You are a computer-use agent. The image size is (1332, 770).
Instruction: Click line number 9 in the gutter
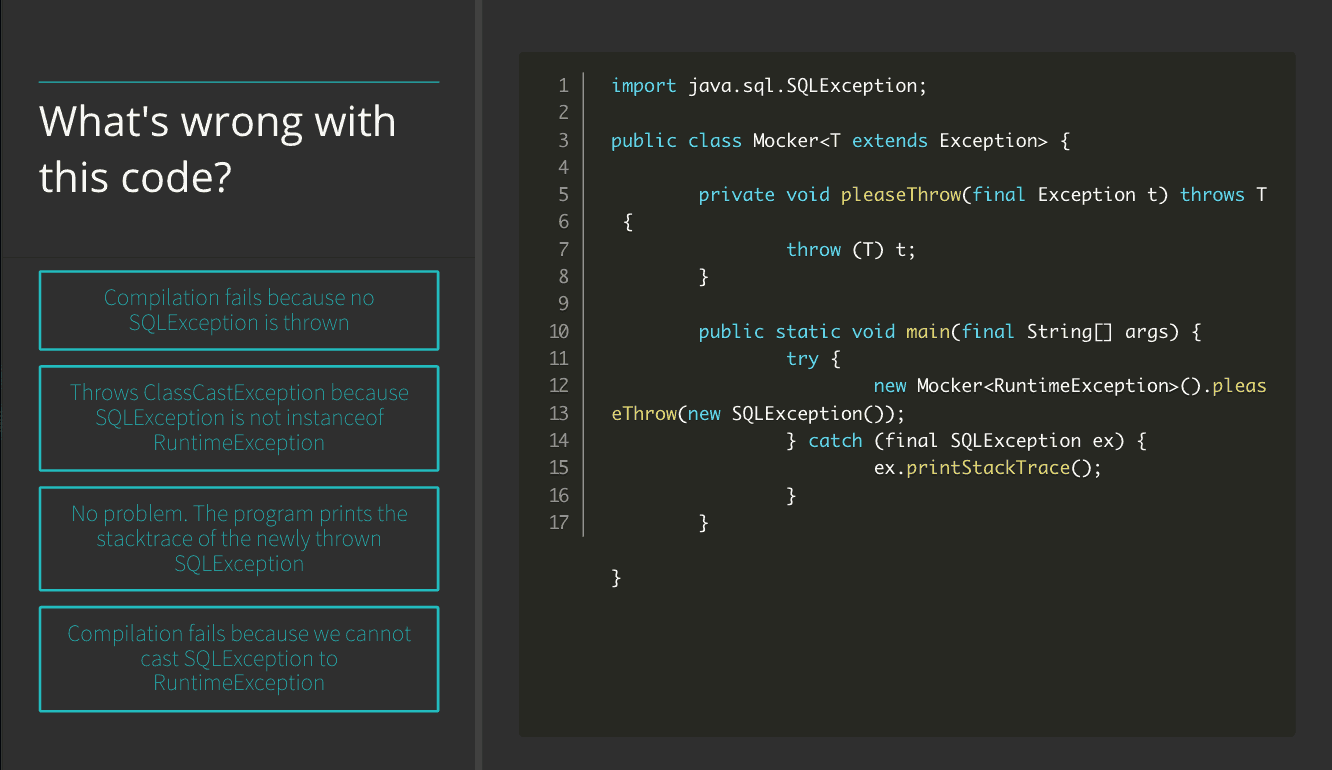point(563,304)
